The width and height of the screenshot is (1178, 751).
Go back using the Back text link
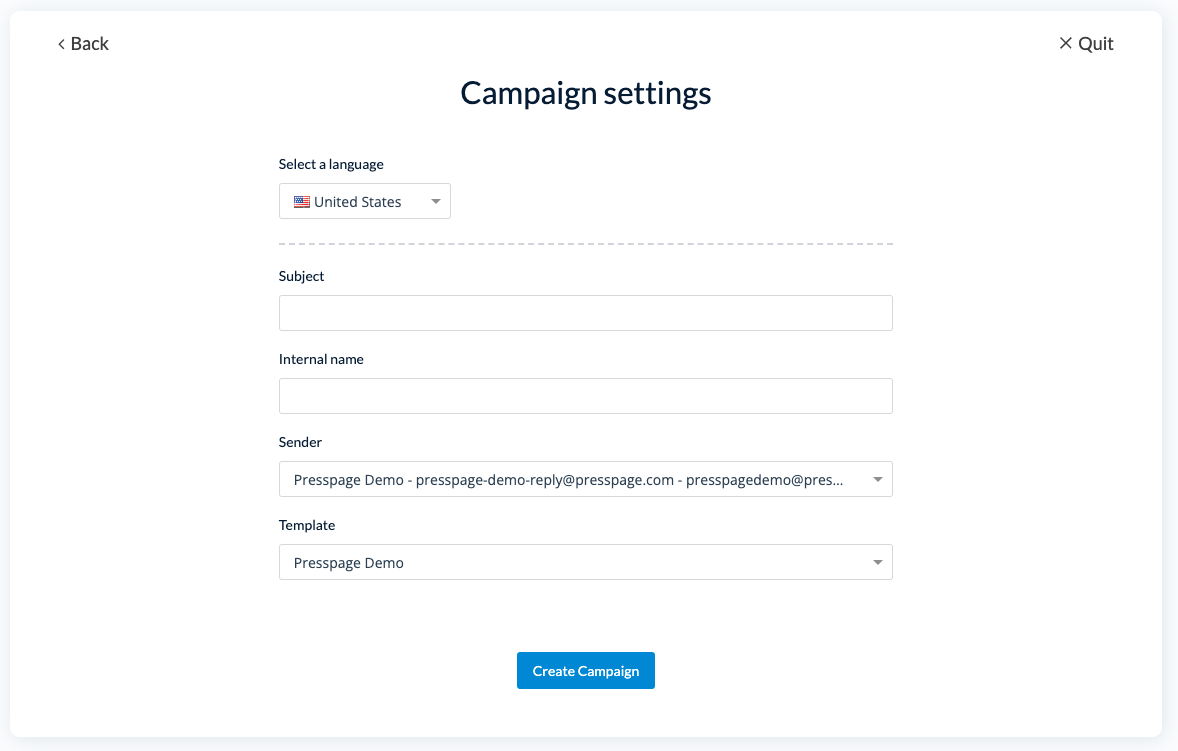click(x=90, y=44)
